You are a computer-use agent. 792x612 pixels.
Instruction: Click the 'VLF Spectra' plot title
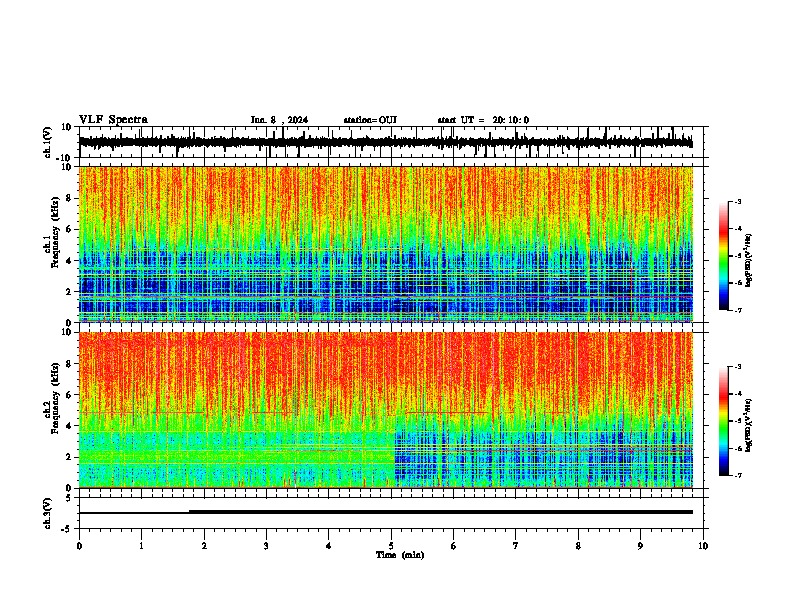click(x=113, y=120)
